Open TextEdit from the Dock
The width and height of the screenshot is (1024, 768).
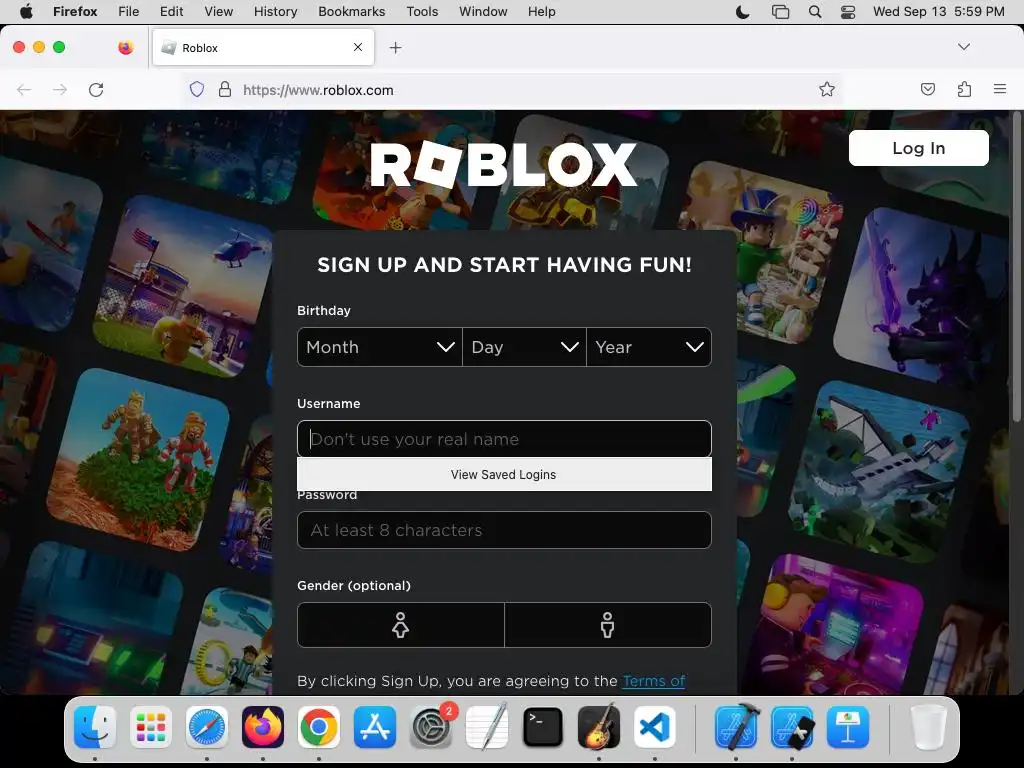pos(487,727)
